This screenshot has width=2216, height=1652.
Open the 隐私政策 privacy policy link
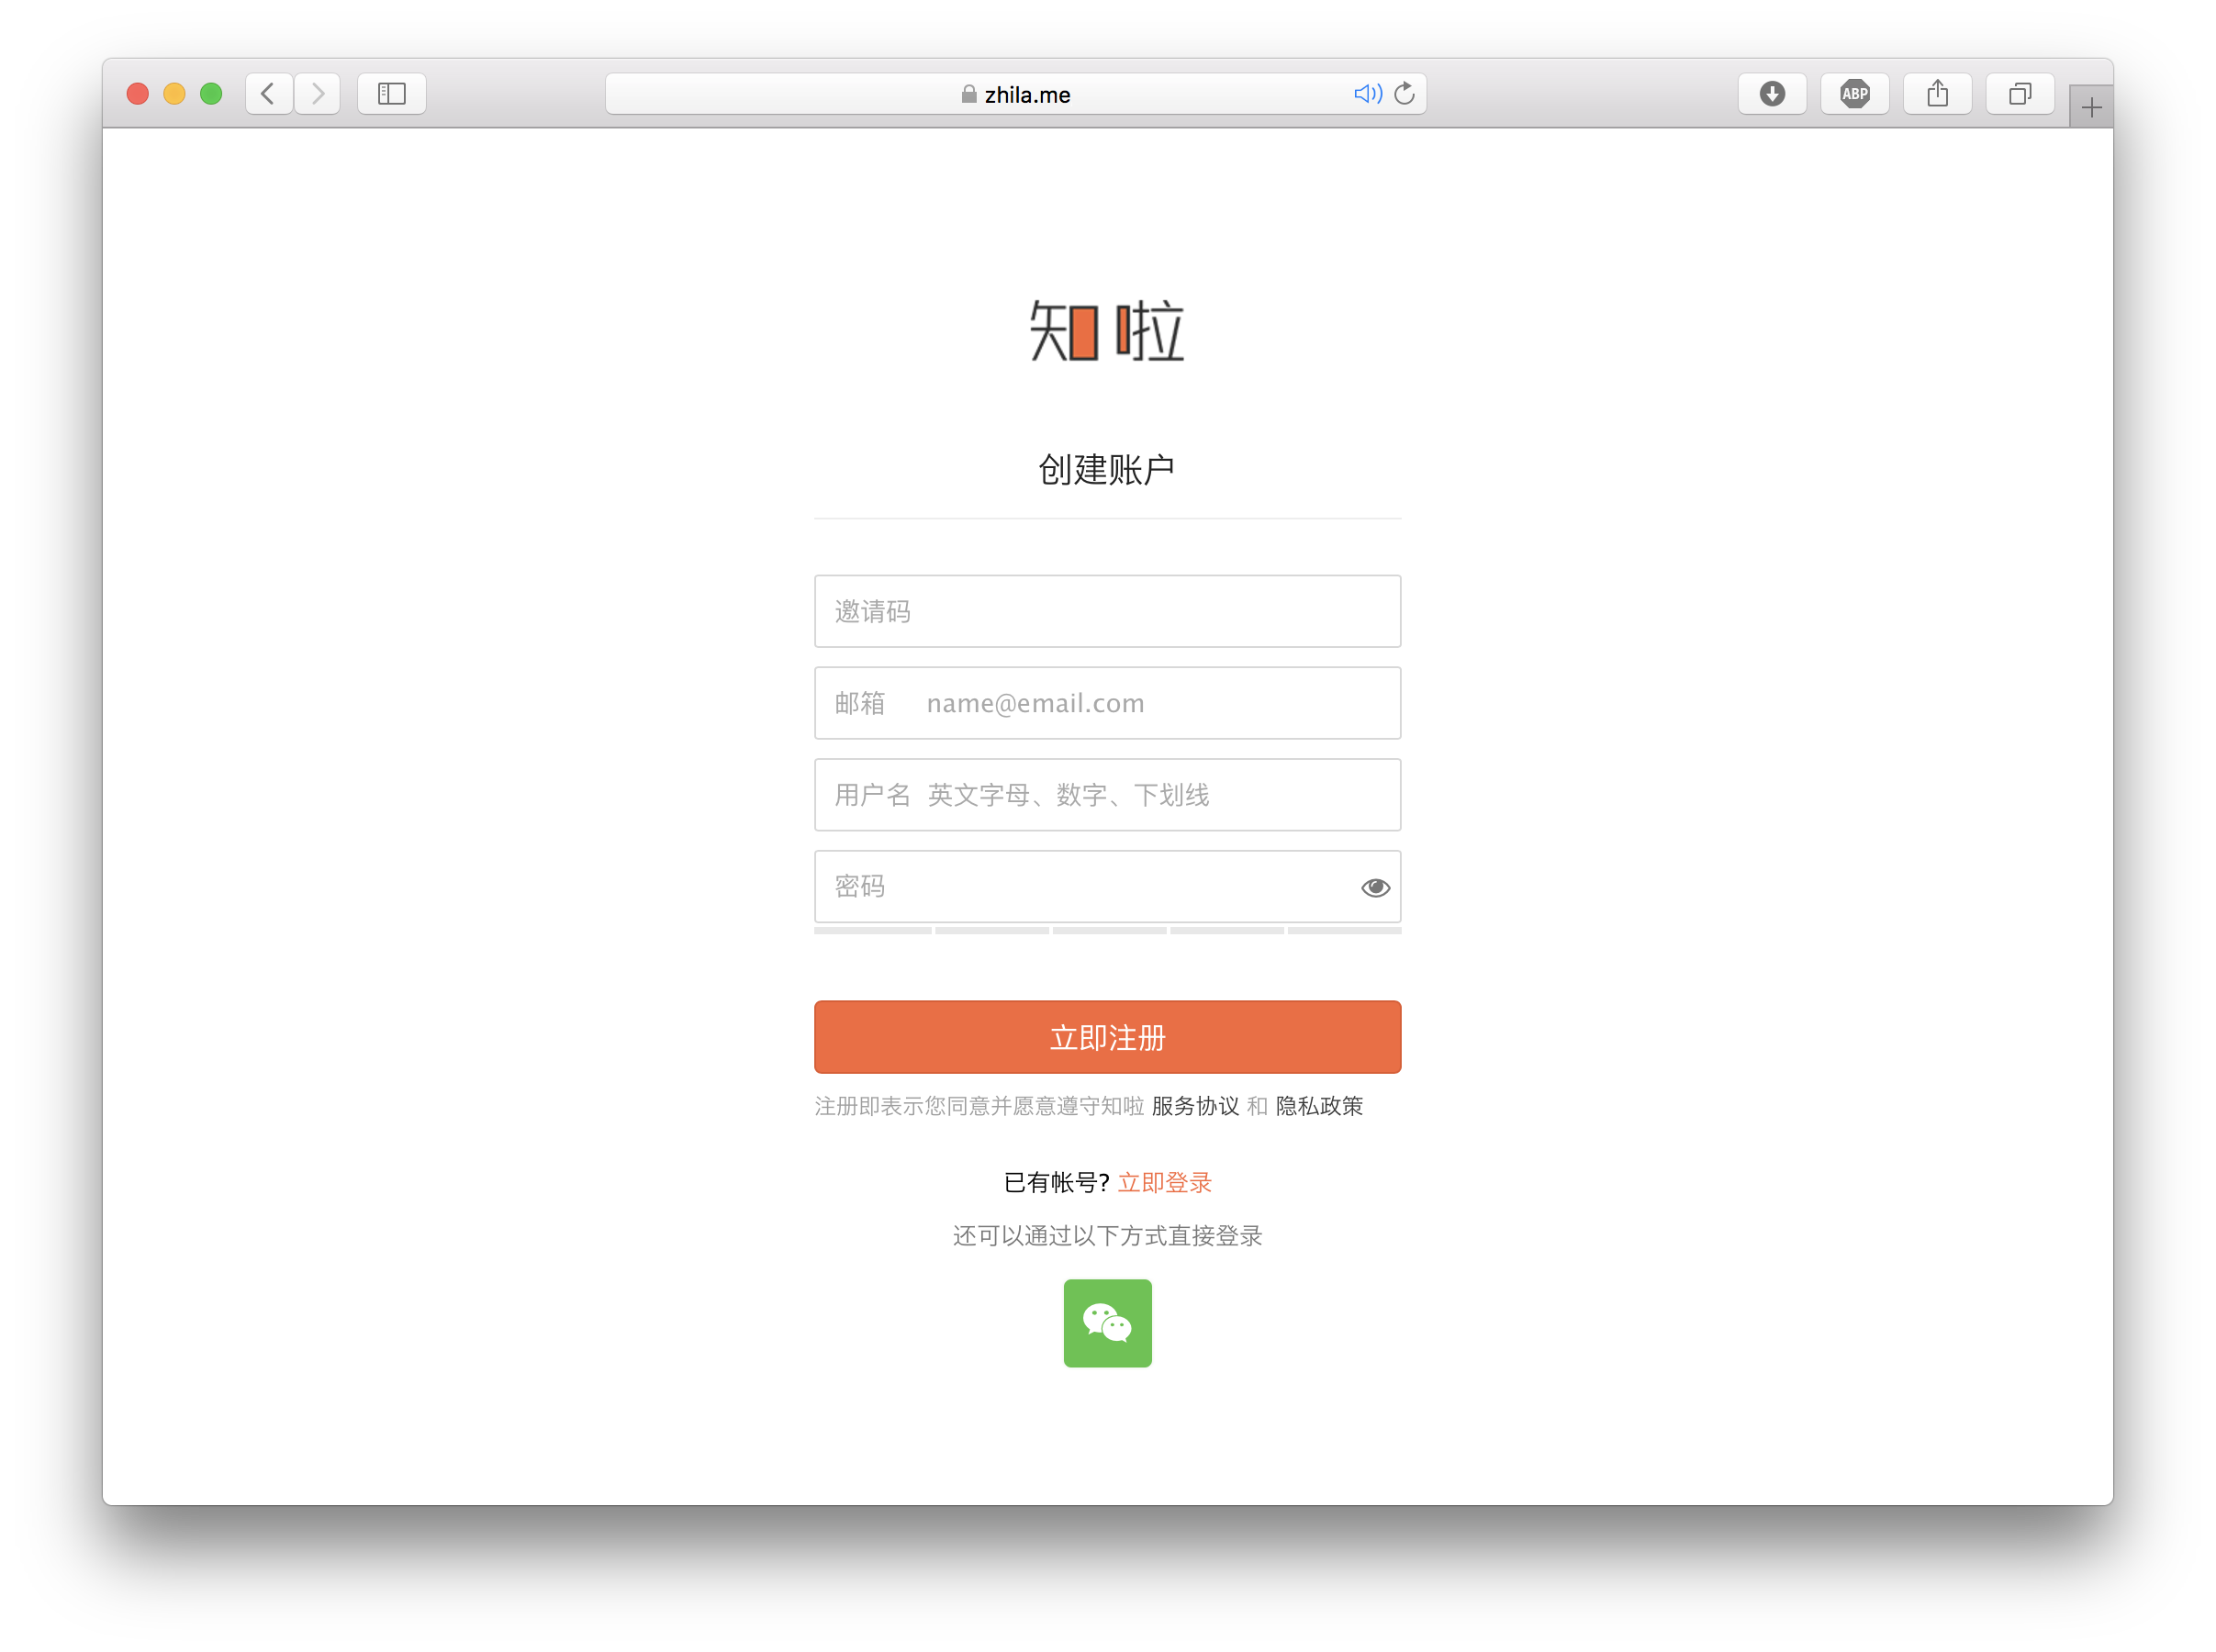point(1319,1105)
